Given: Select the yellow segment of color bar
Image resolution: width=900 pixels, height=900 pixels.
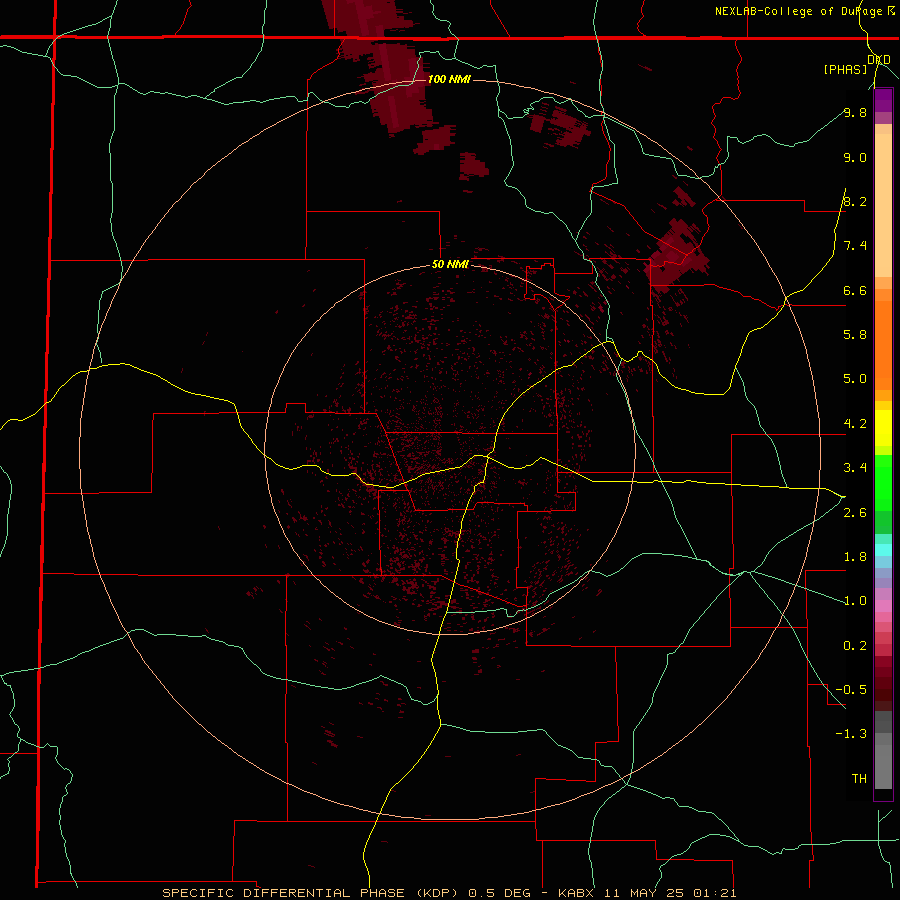Looking at the screenshot, I should click(x=883, y=428).
